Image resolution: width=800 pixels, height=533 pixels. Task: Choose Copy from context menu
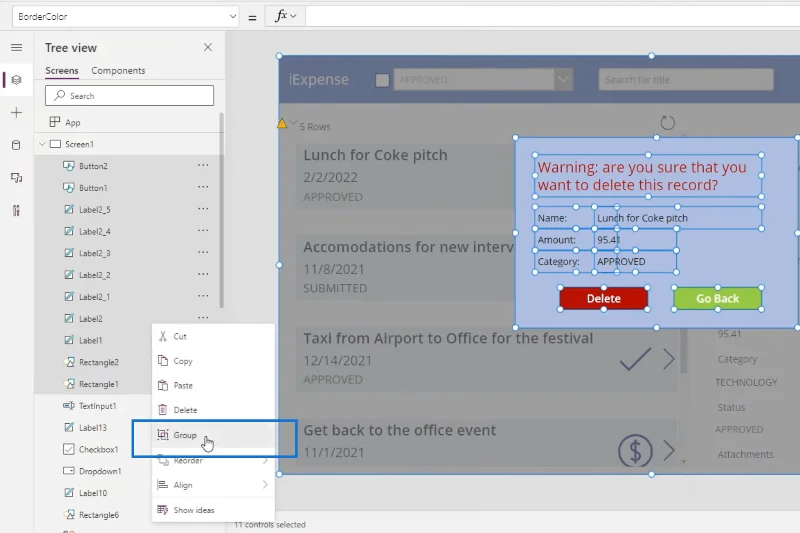click(213, 361)
